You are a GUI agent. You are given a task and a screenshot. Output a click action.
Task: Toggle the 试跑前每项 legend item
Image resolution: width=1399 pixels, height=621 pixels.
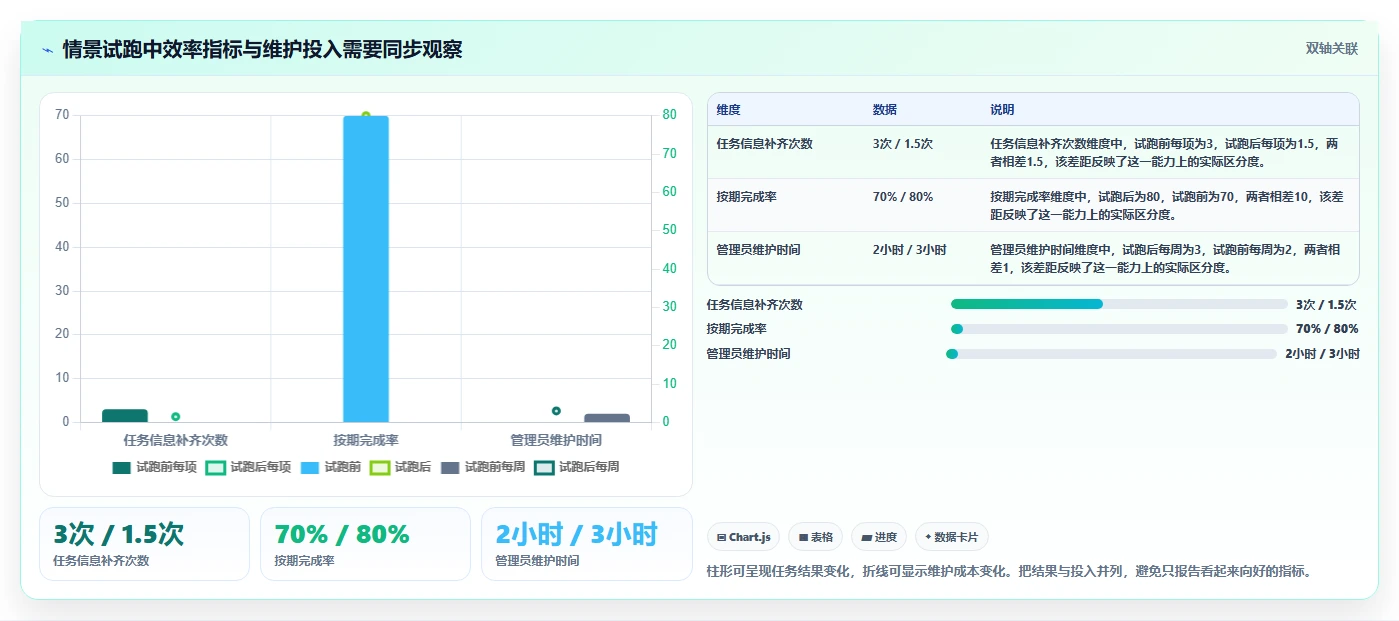pyautogui.click(x=154, y=467)
